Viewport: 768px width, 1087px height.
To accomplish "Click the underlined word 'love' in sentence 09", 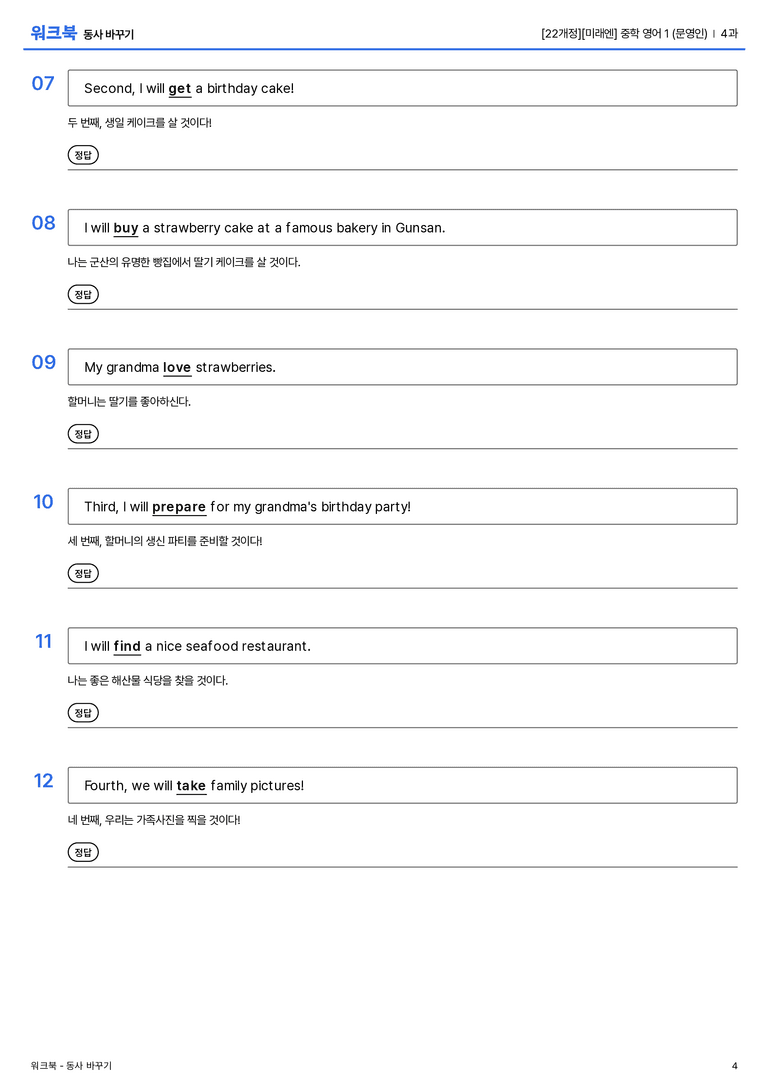I will (x=177, y=367).
